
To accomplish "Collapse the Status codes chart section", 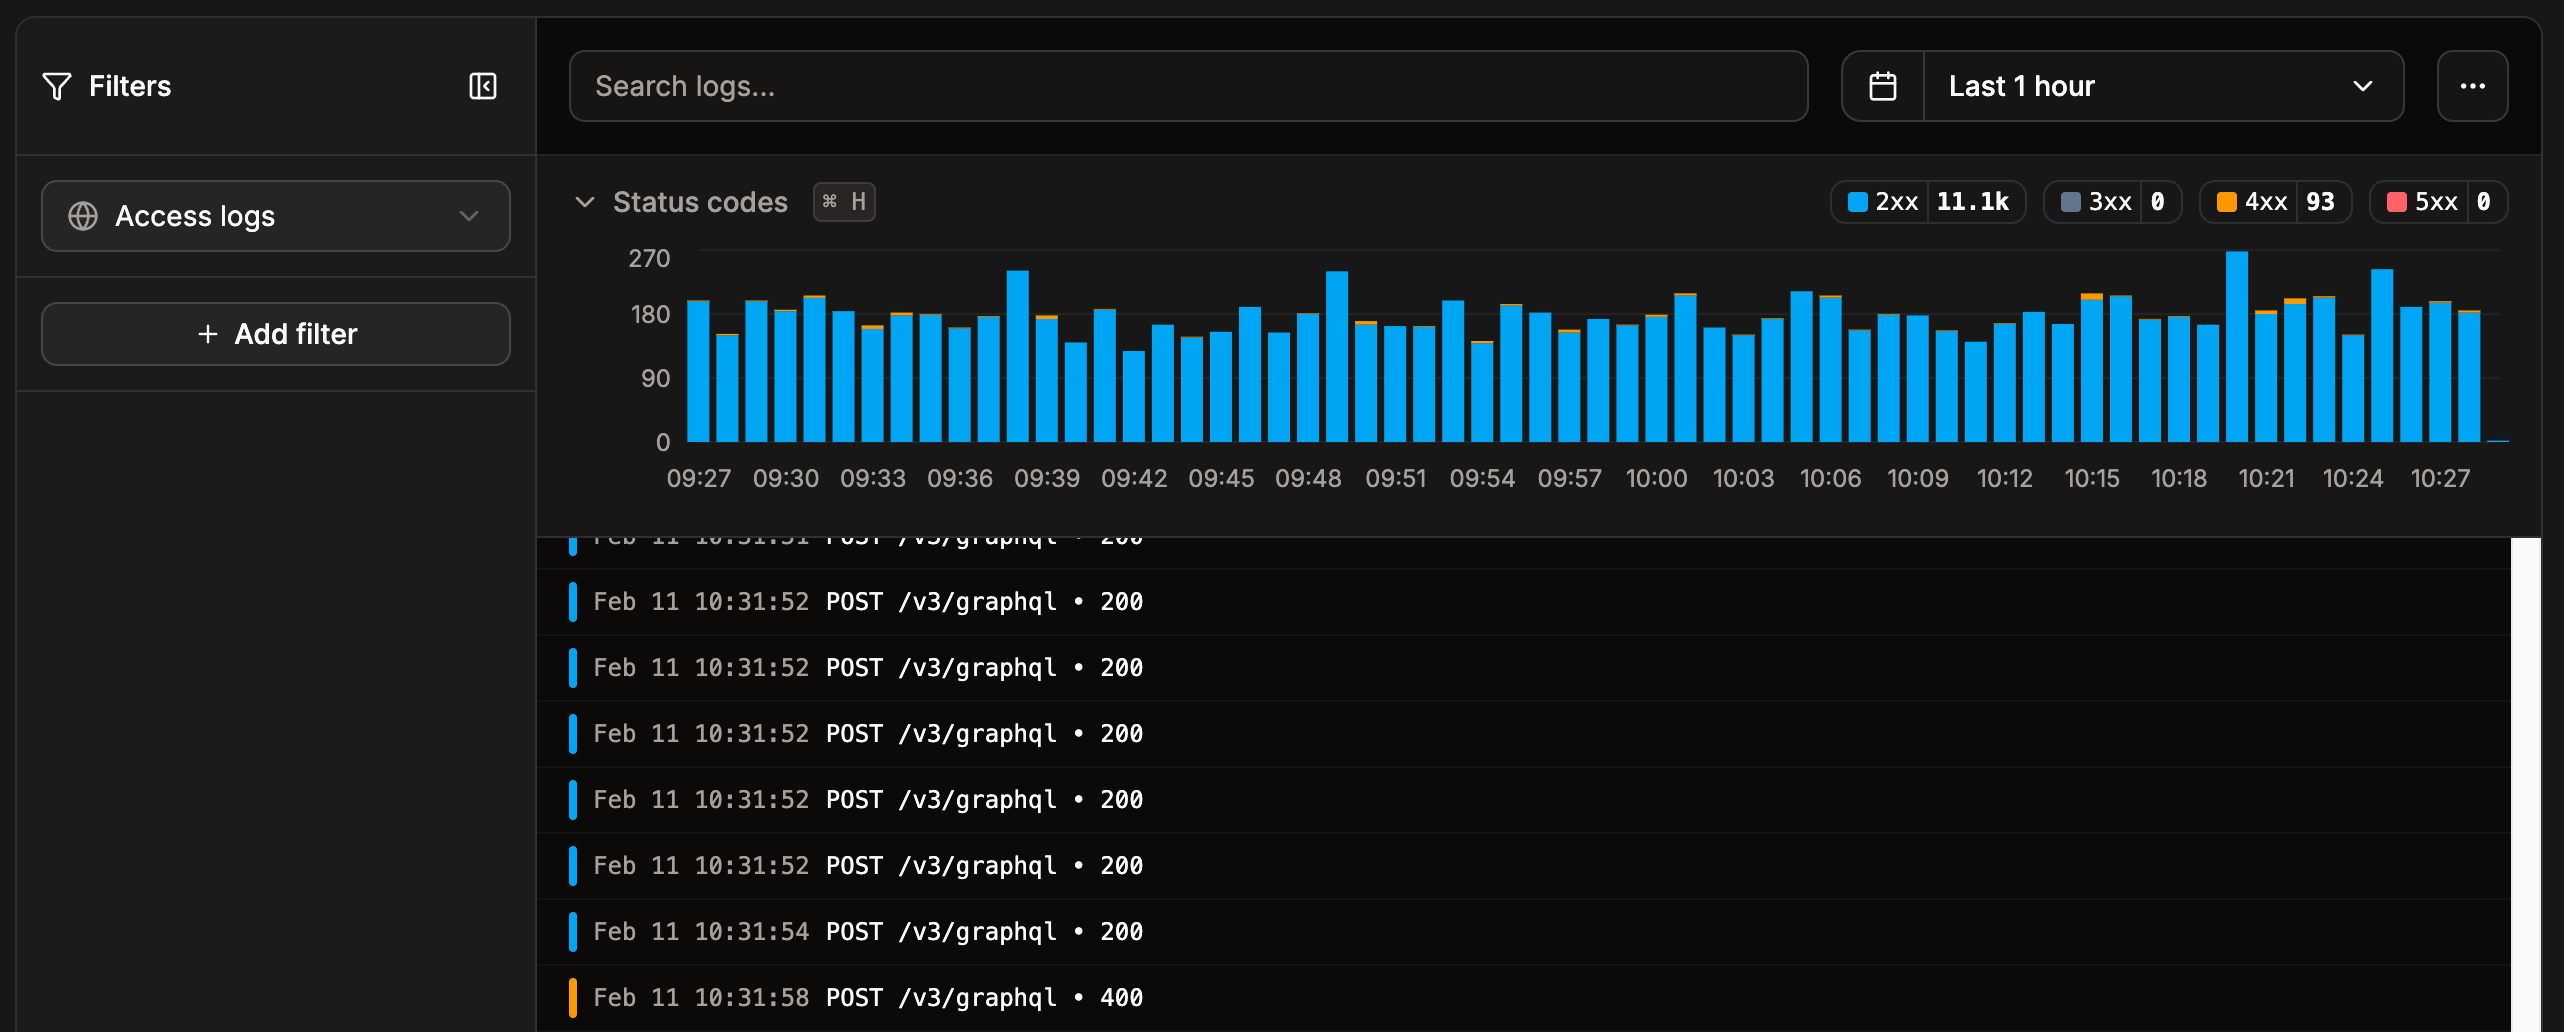I will 585,202.
